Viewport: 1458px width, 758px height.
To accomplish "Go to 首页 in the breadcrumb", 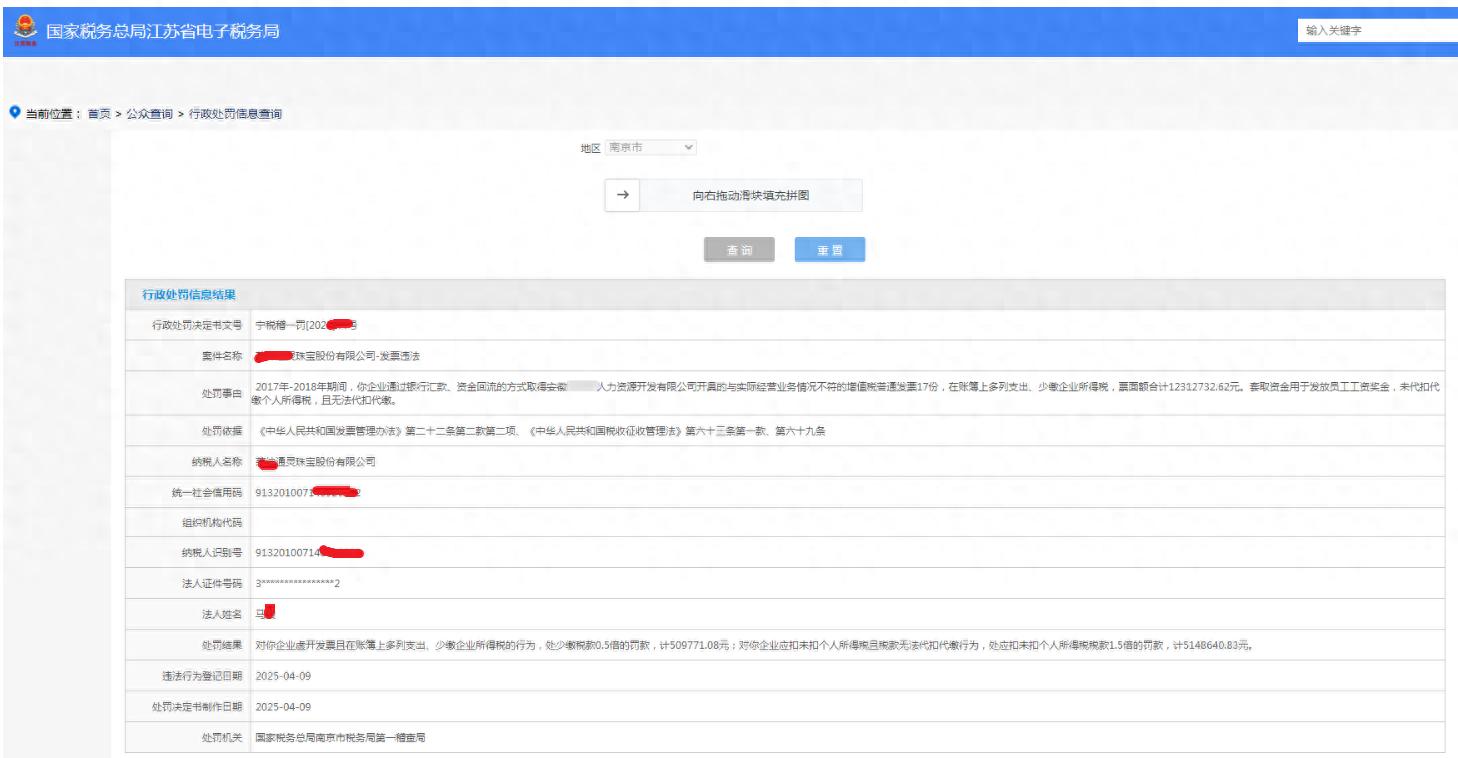I will point(99,114).
